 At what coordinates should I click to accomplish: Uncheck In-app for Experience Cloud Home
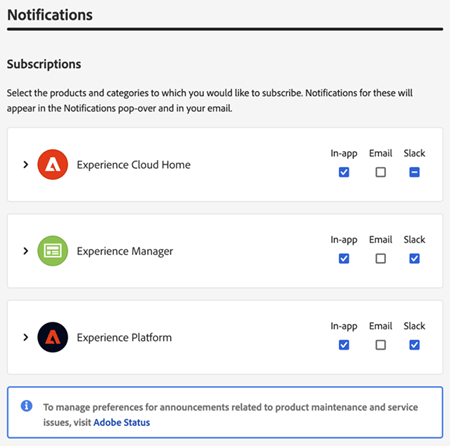coord(344,172)
